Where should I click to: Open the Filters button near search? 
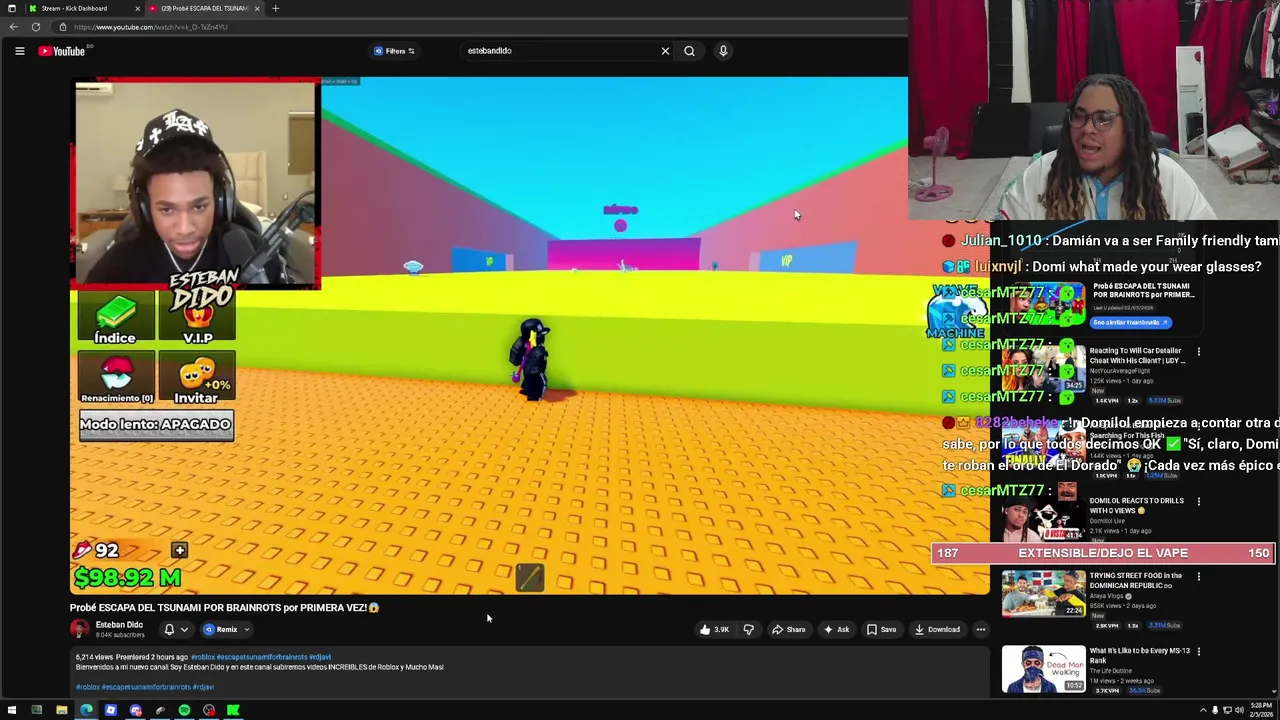tap(394, 51)
